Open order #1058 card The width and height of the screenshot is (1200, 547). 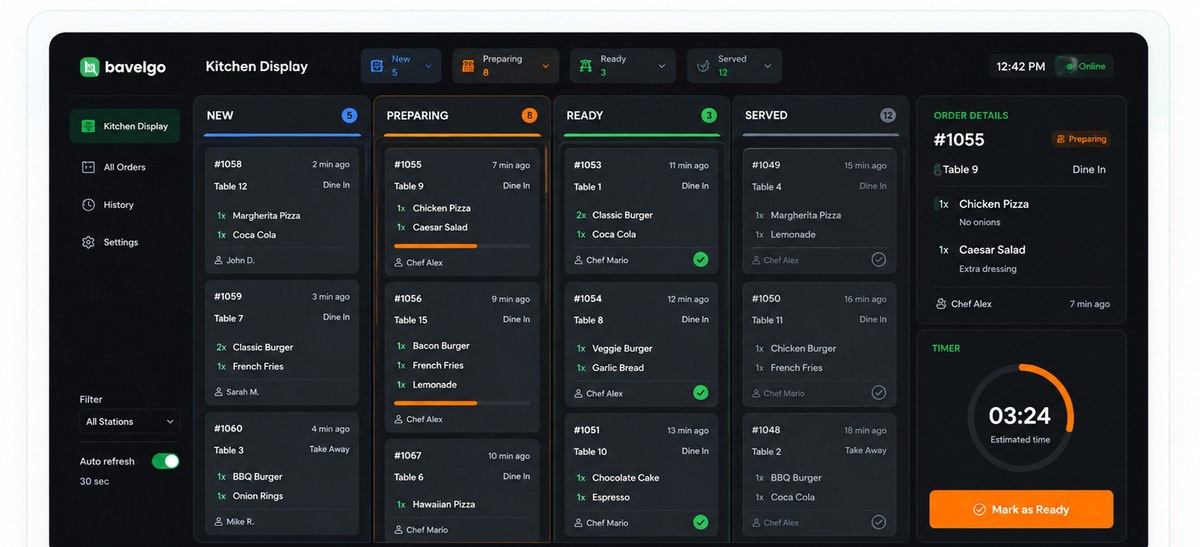[282, 210]
